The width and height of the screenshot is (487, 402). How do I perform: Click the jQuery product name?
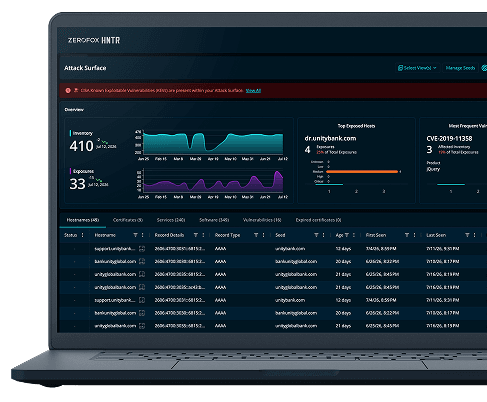pos(433,169)
